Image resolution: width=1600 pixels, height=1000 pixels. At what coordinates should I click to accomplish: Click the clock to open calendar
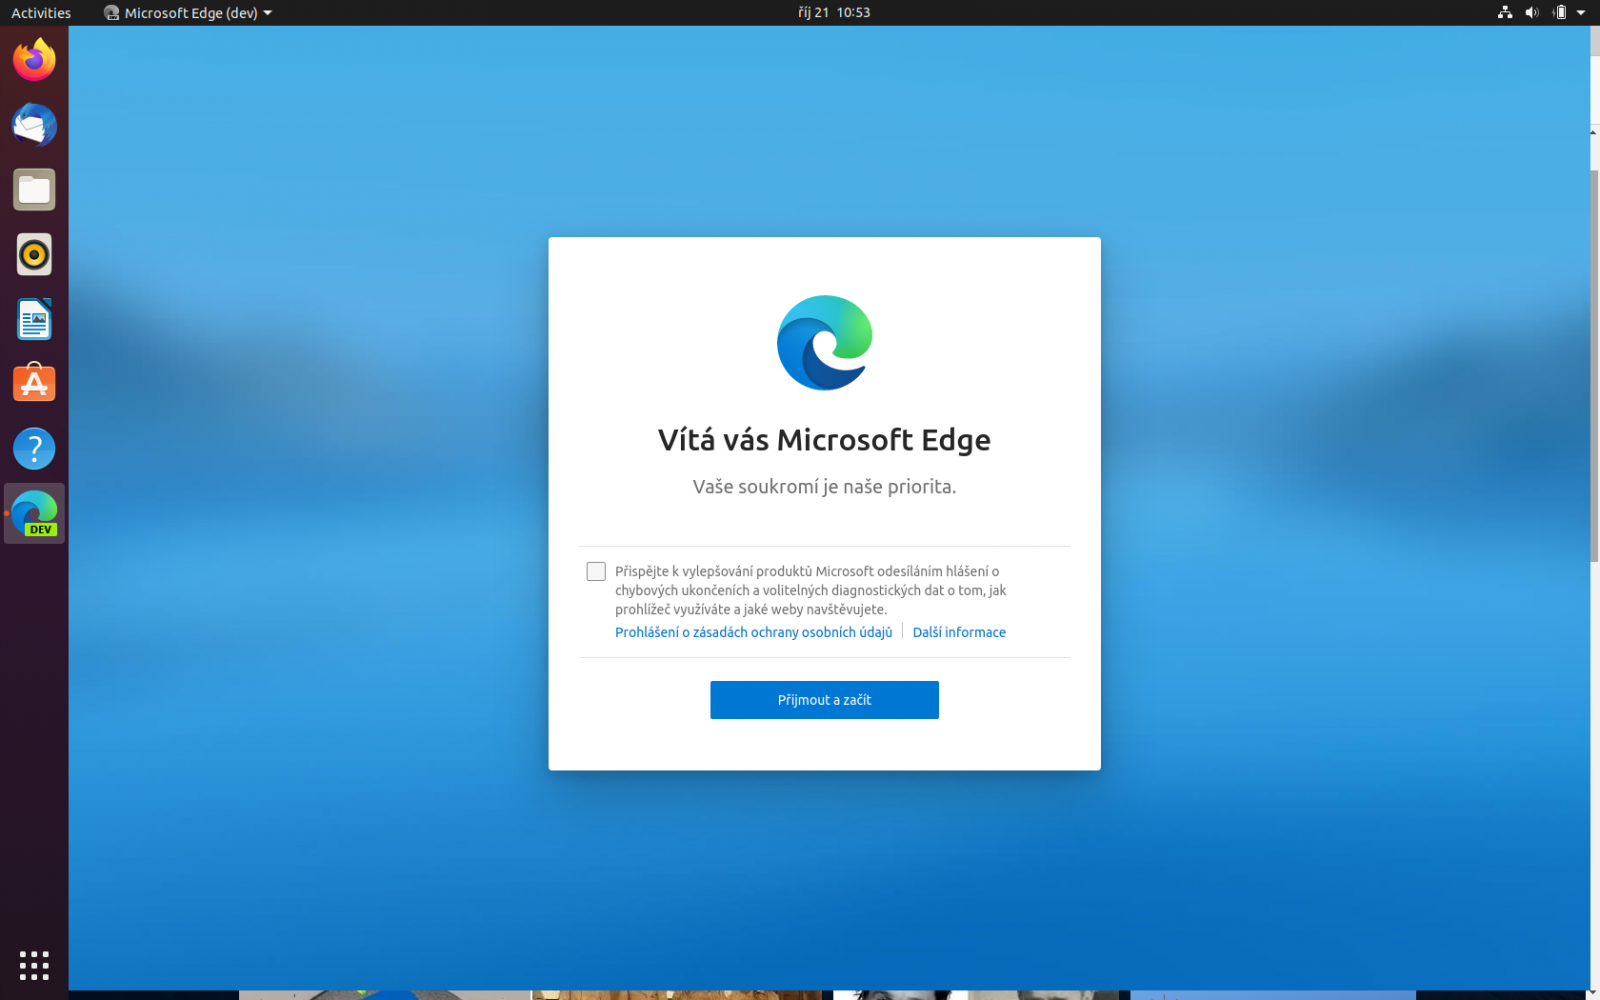(833, 13)
